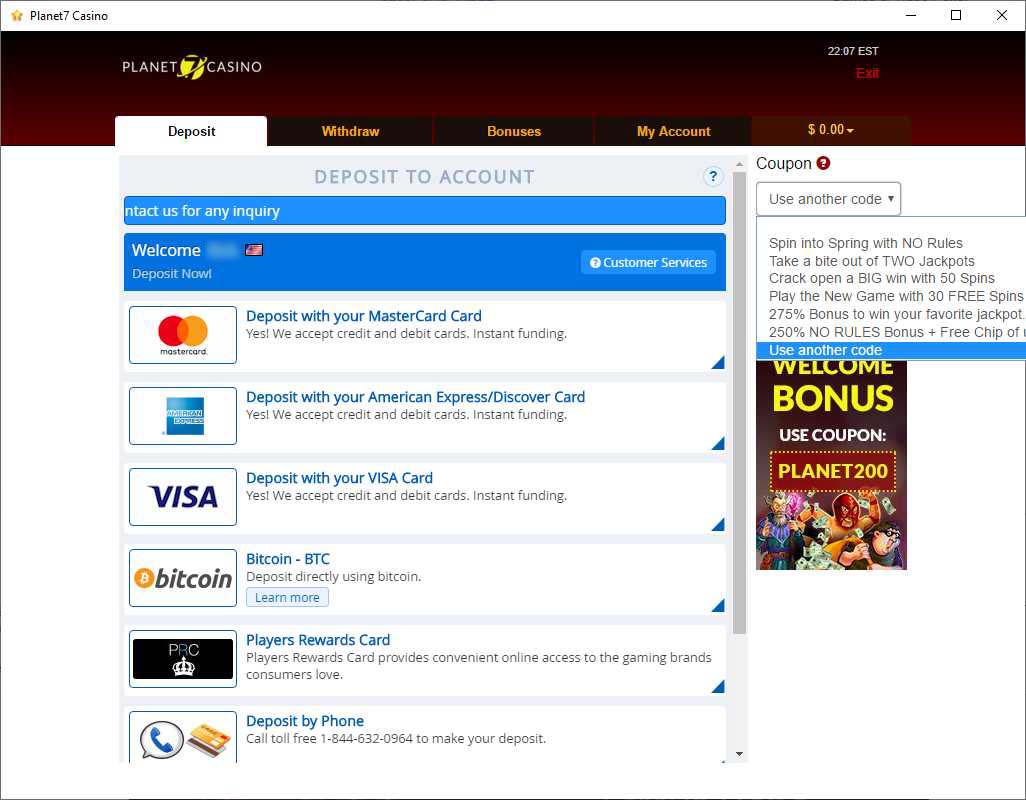This screenshot has height=800, width=1026.
Task: Choose 'Play the New Game with 30 FREE Spins'
Action: click(x=891, y=296)
